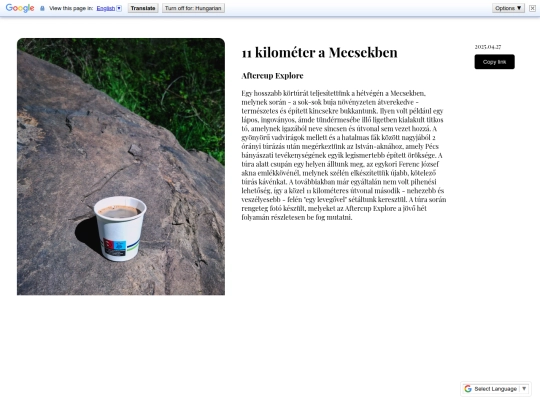Expand the language dropdown arrow beside English
This screenshot has width=540, height=405.
point(119,8)
